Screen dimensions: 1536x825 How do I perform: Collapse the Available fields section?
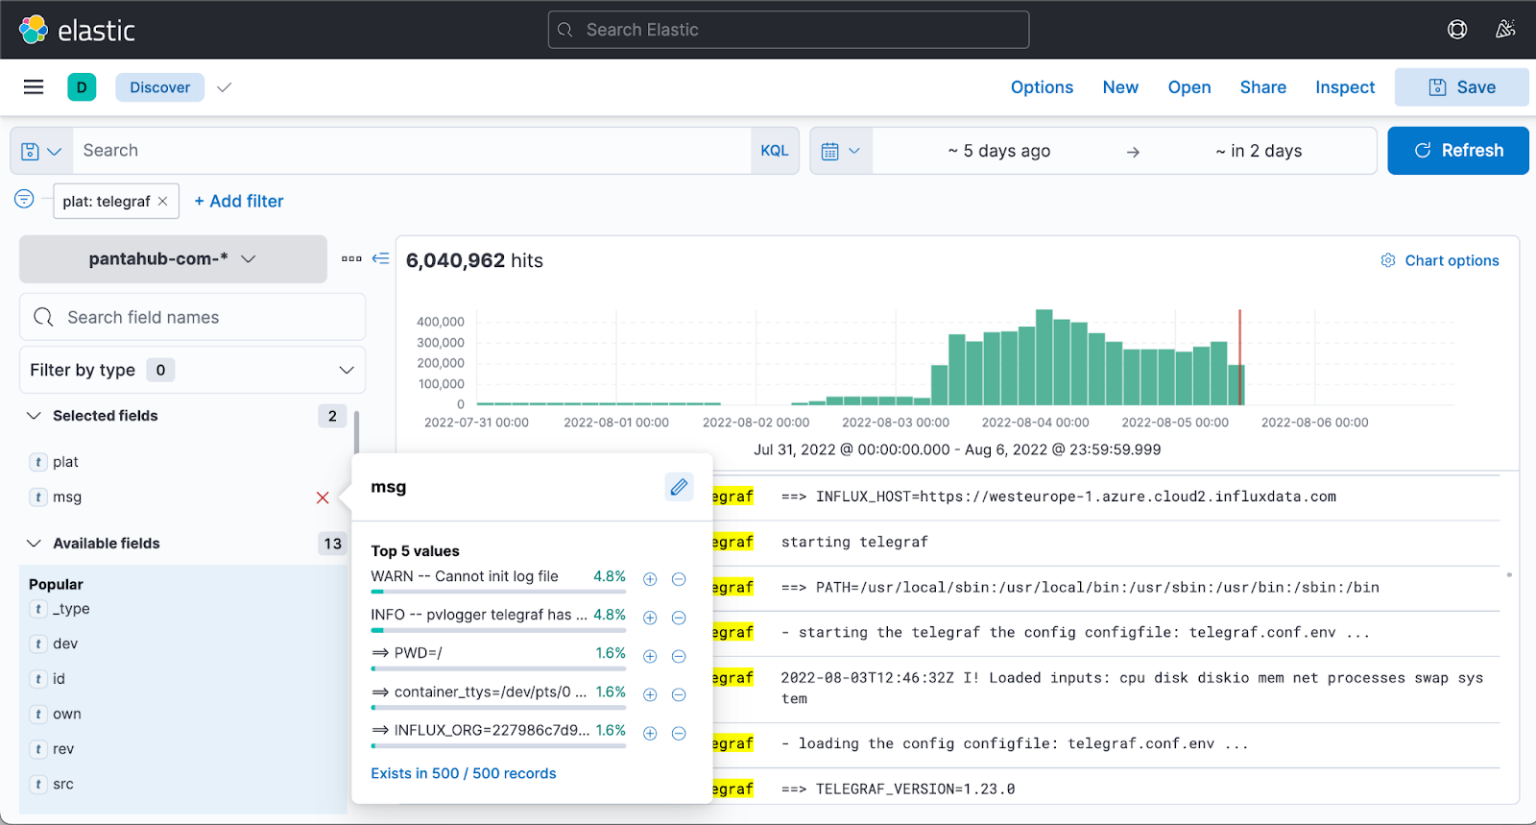35,543
